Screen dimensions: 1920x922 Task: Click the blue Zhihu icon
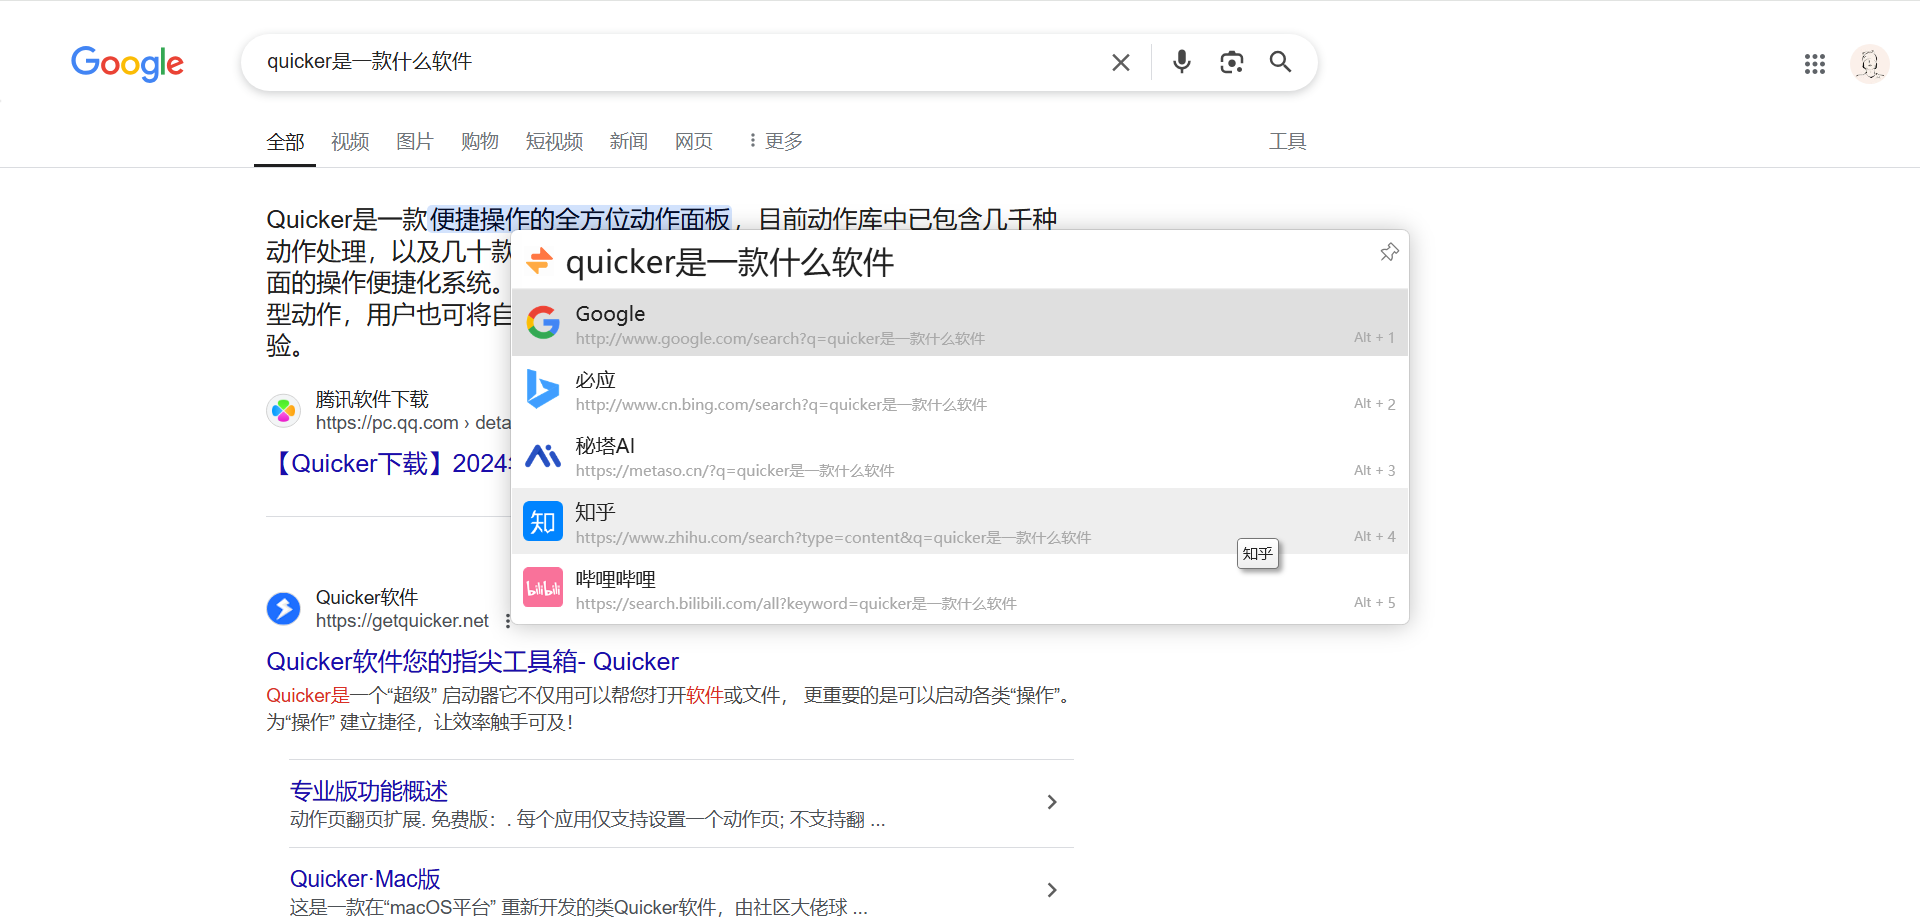click(x=543, y=521)
